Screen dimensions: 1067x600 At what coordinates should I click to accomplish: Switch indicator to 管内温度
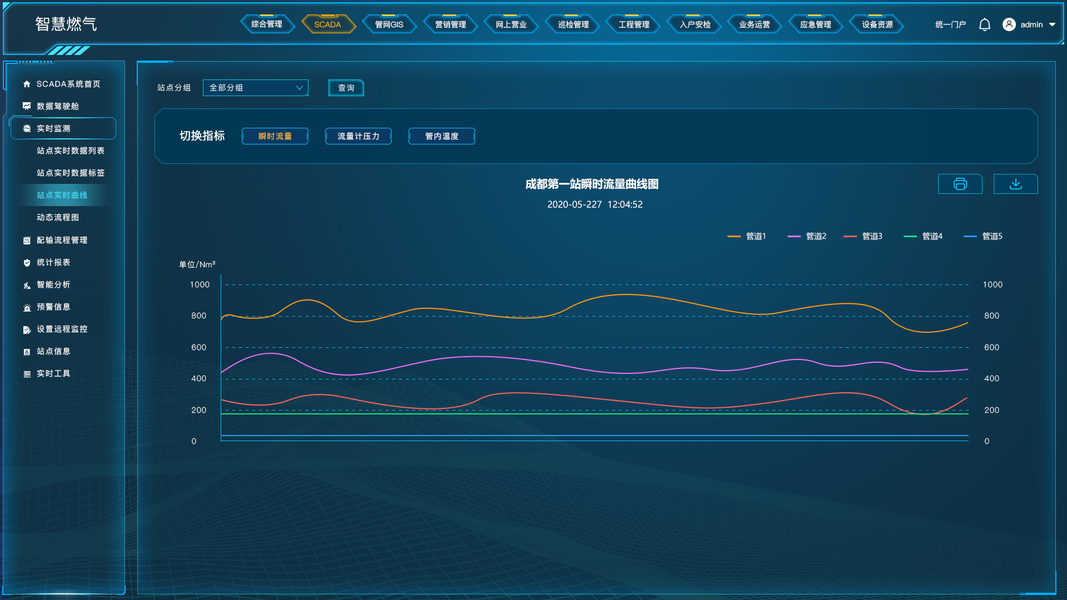[442, 136]
